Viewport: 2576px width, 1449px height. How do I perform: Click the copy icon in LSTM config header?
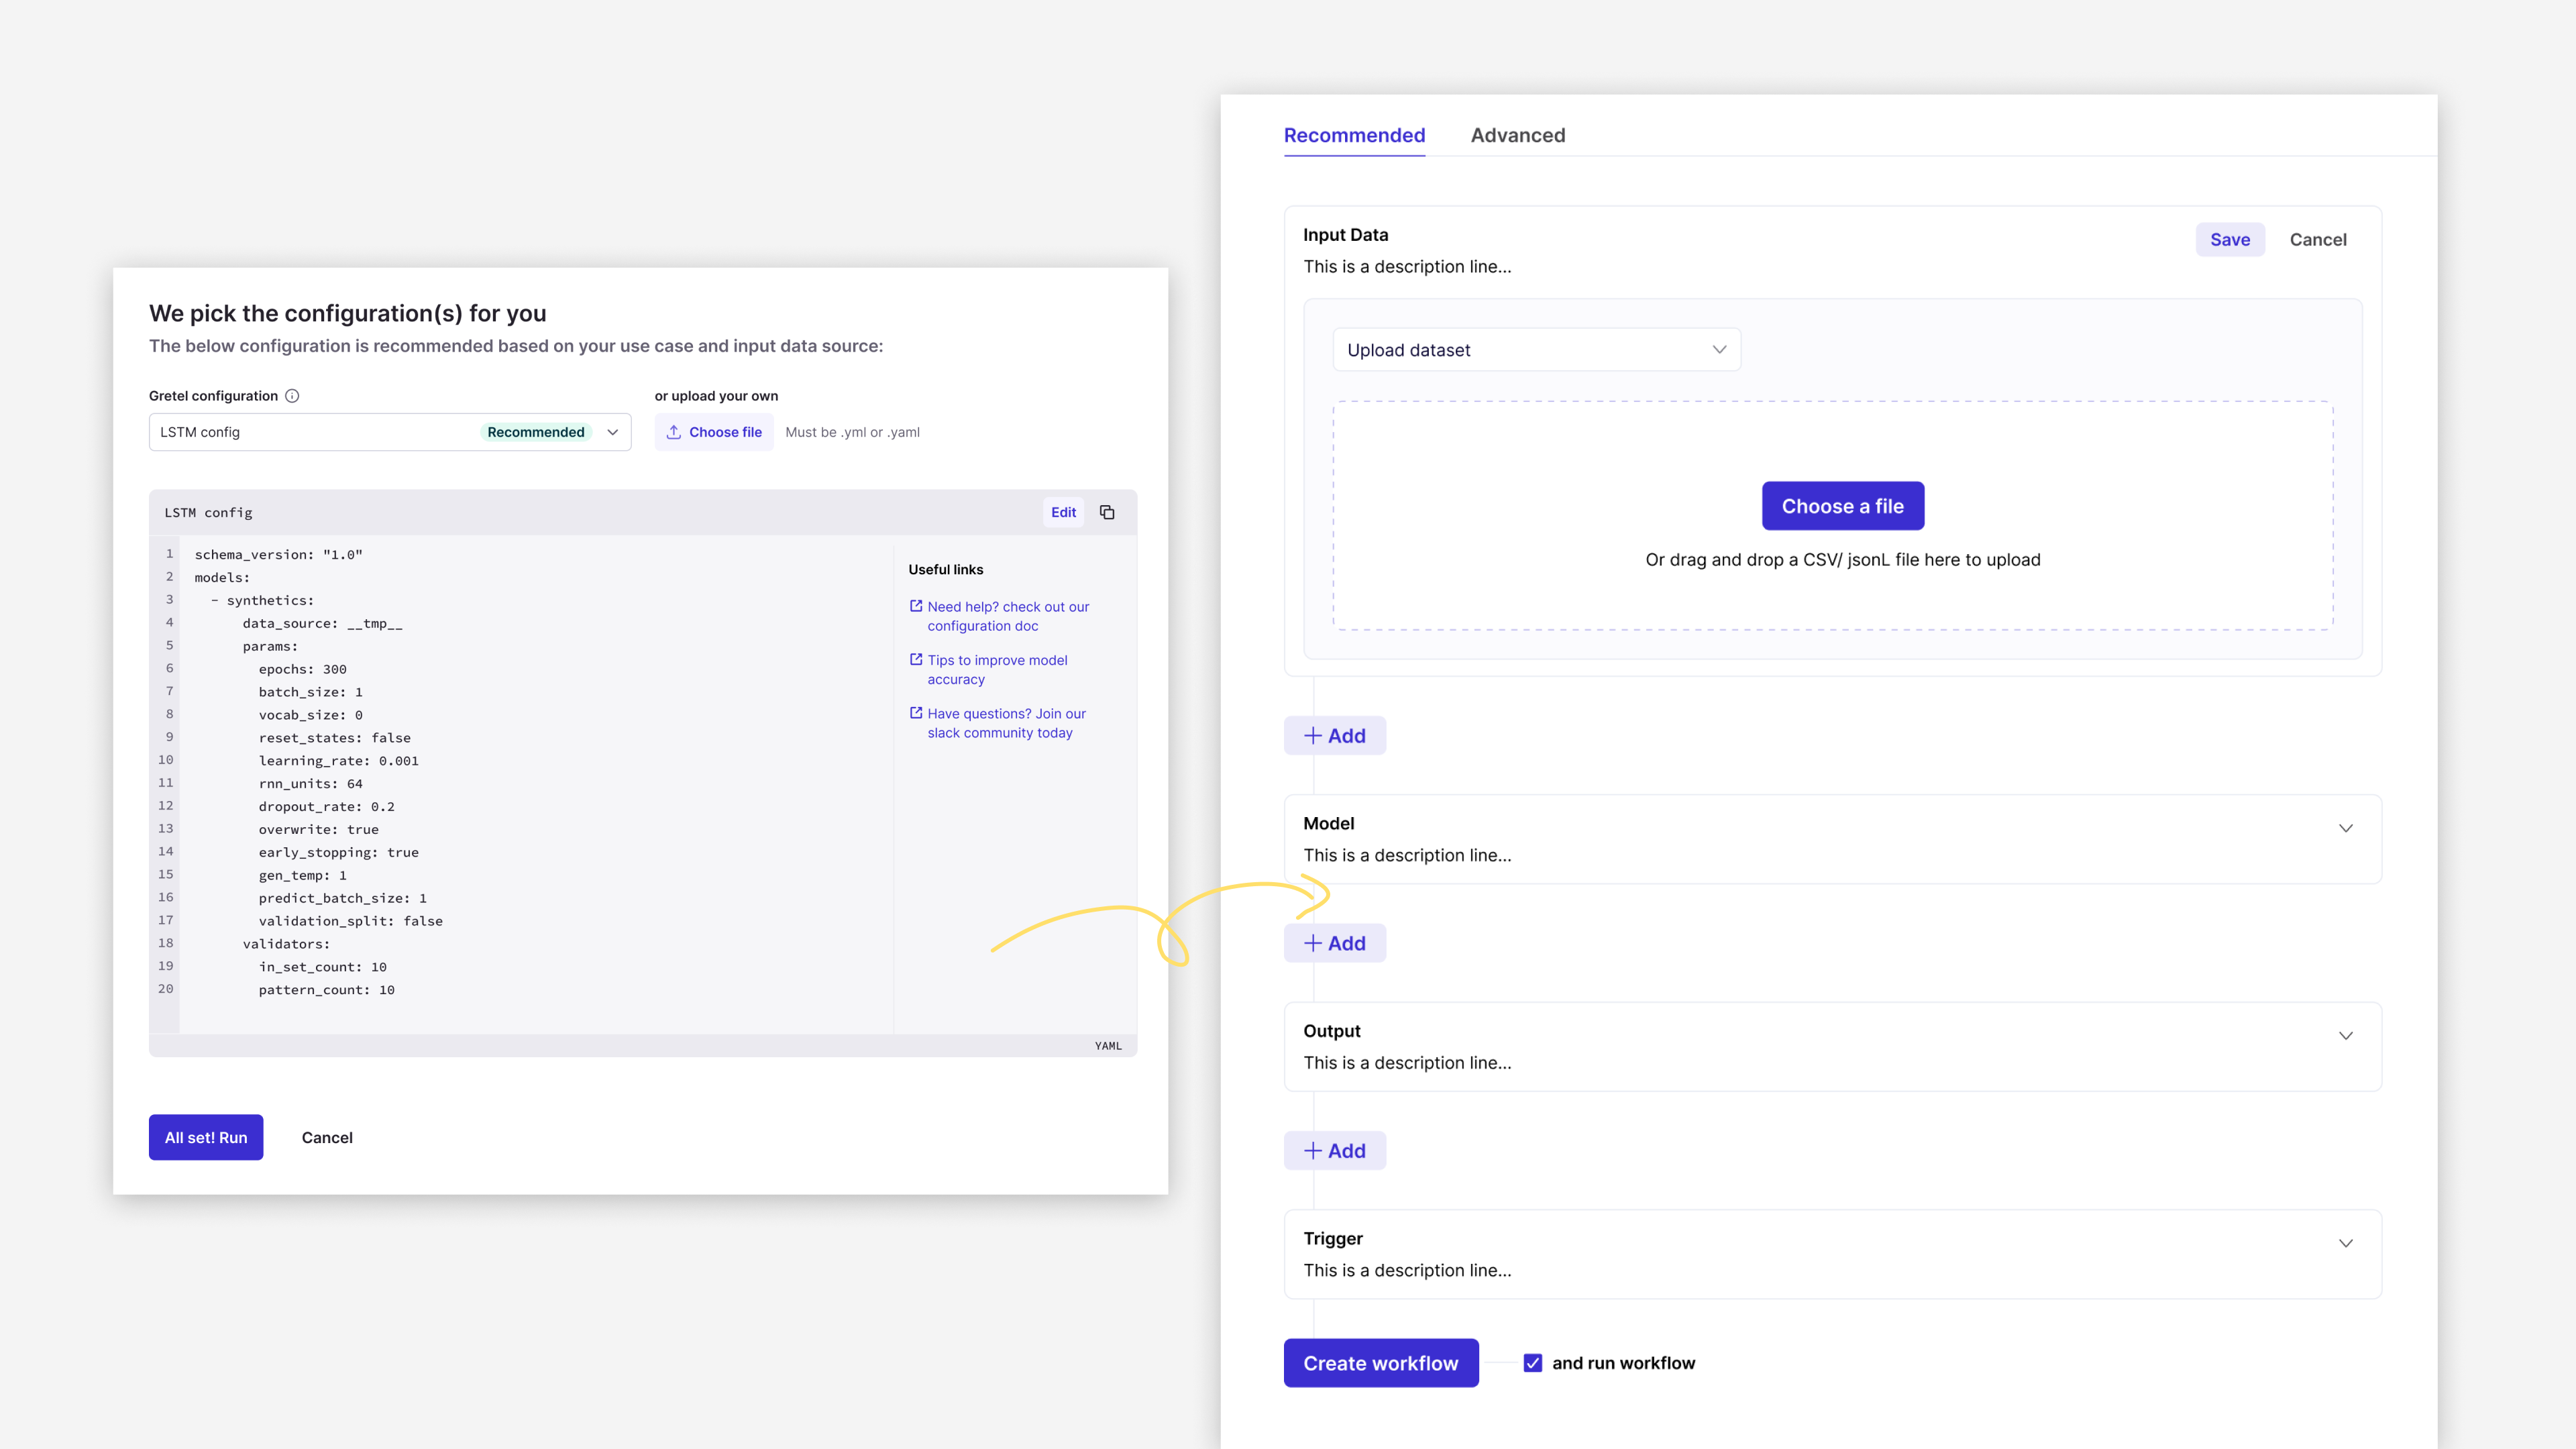1107,512
